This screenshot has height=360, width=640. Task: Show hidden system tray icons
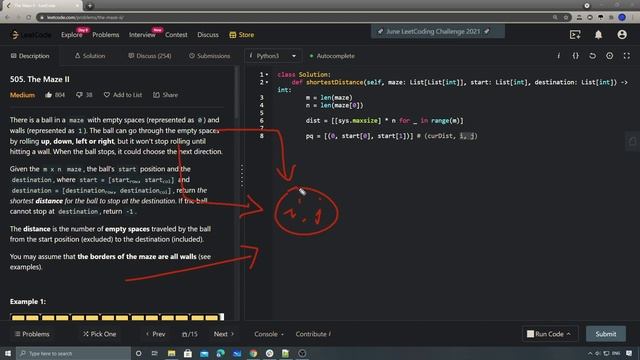(590, 353)
